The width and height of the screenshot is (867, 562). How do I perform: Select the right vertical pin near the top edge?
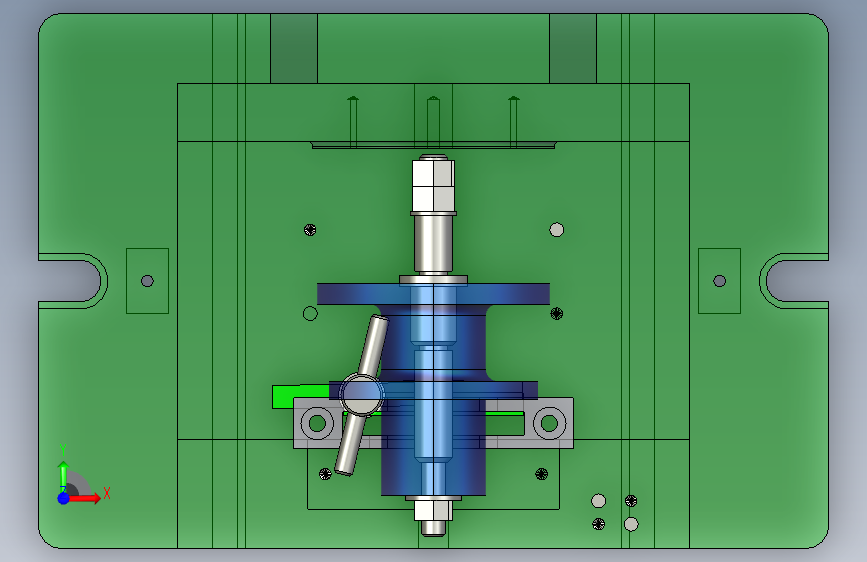click(x=514, y=122)
